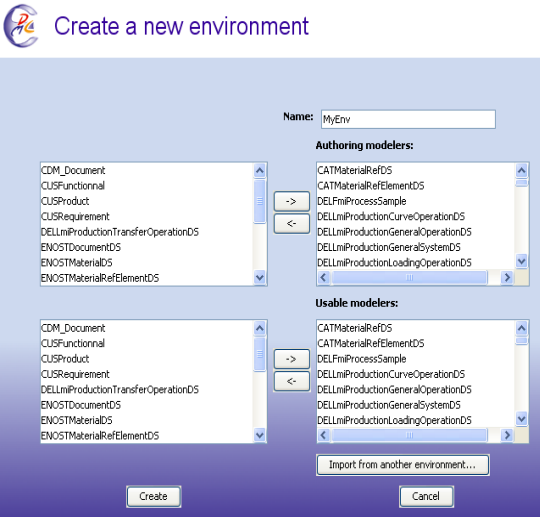Click right arrow of Usable modelers horizontal scrollbar

507,435
